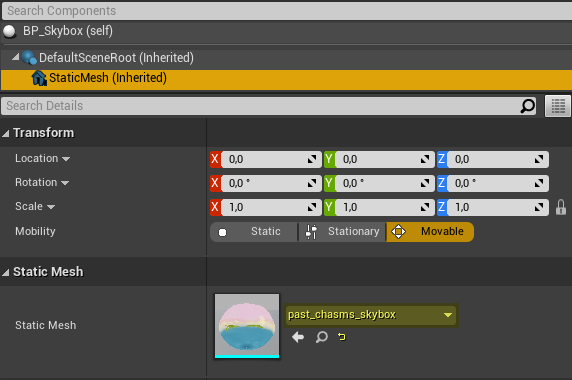Collapse the Transform section

5,133
